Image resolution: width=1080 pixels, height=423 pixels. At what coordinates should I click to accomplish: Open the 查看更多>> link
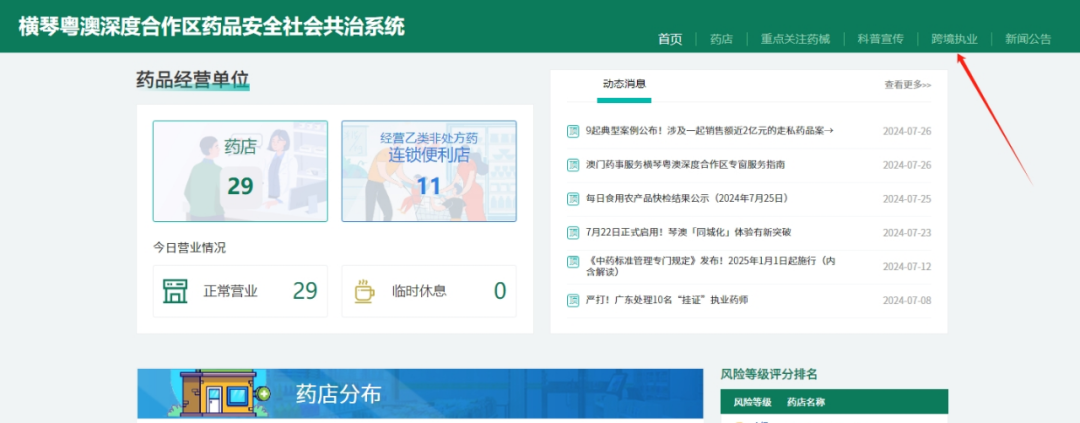click(x=908, y=85)
